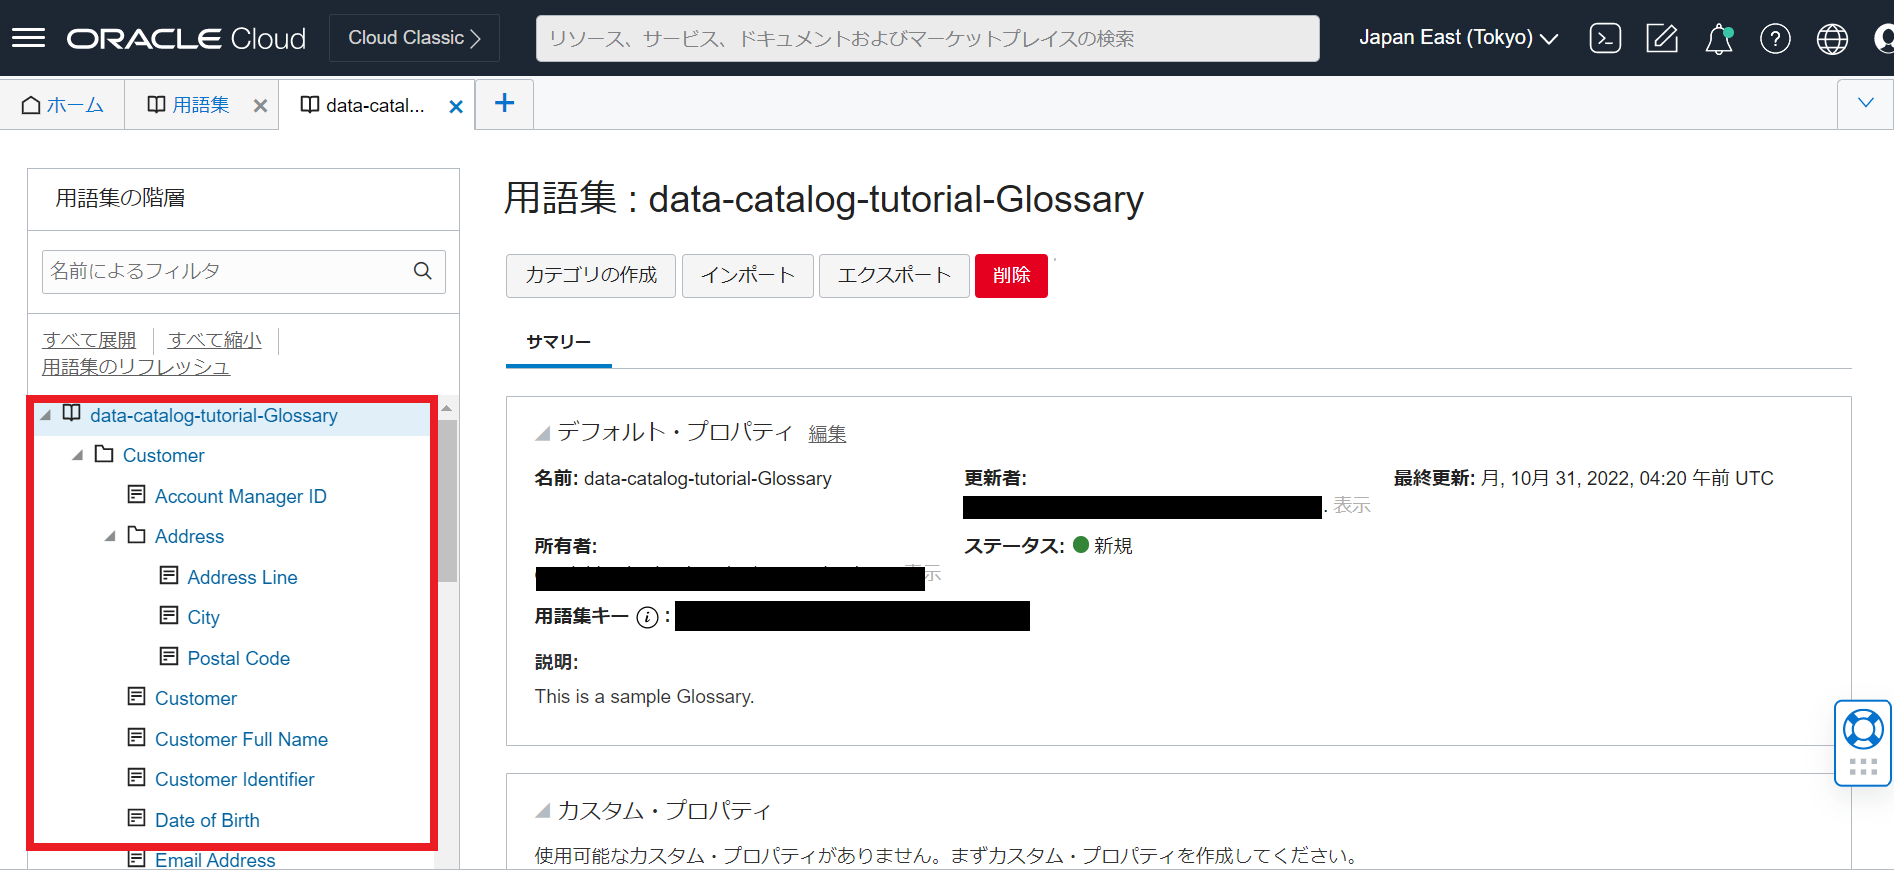Open the hamburger navigation menu
This screenshot has width=1894, height=870.
coord(28,38)
